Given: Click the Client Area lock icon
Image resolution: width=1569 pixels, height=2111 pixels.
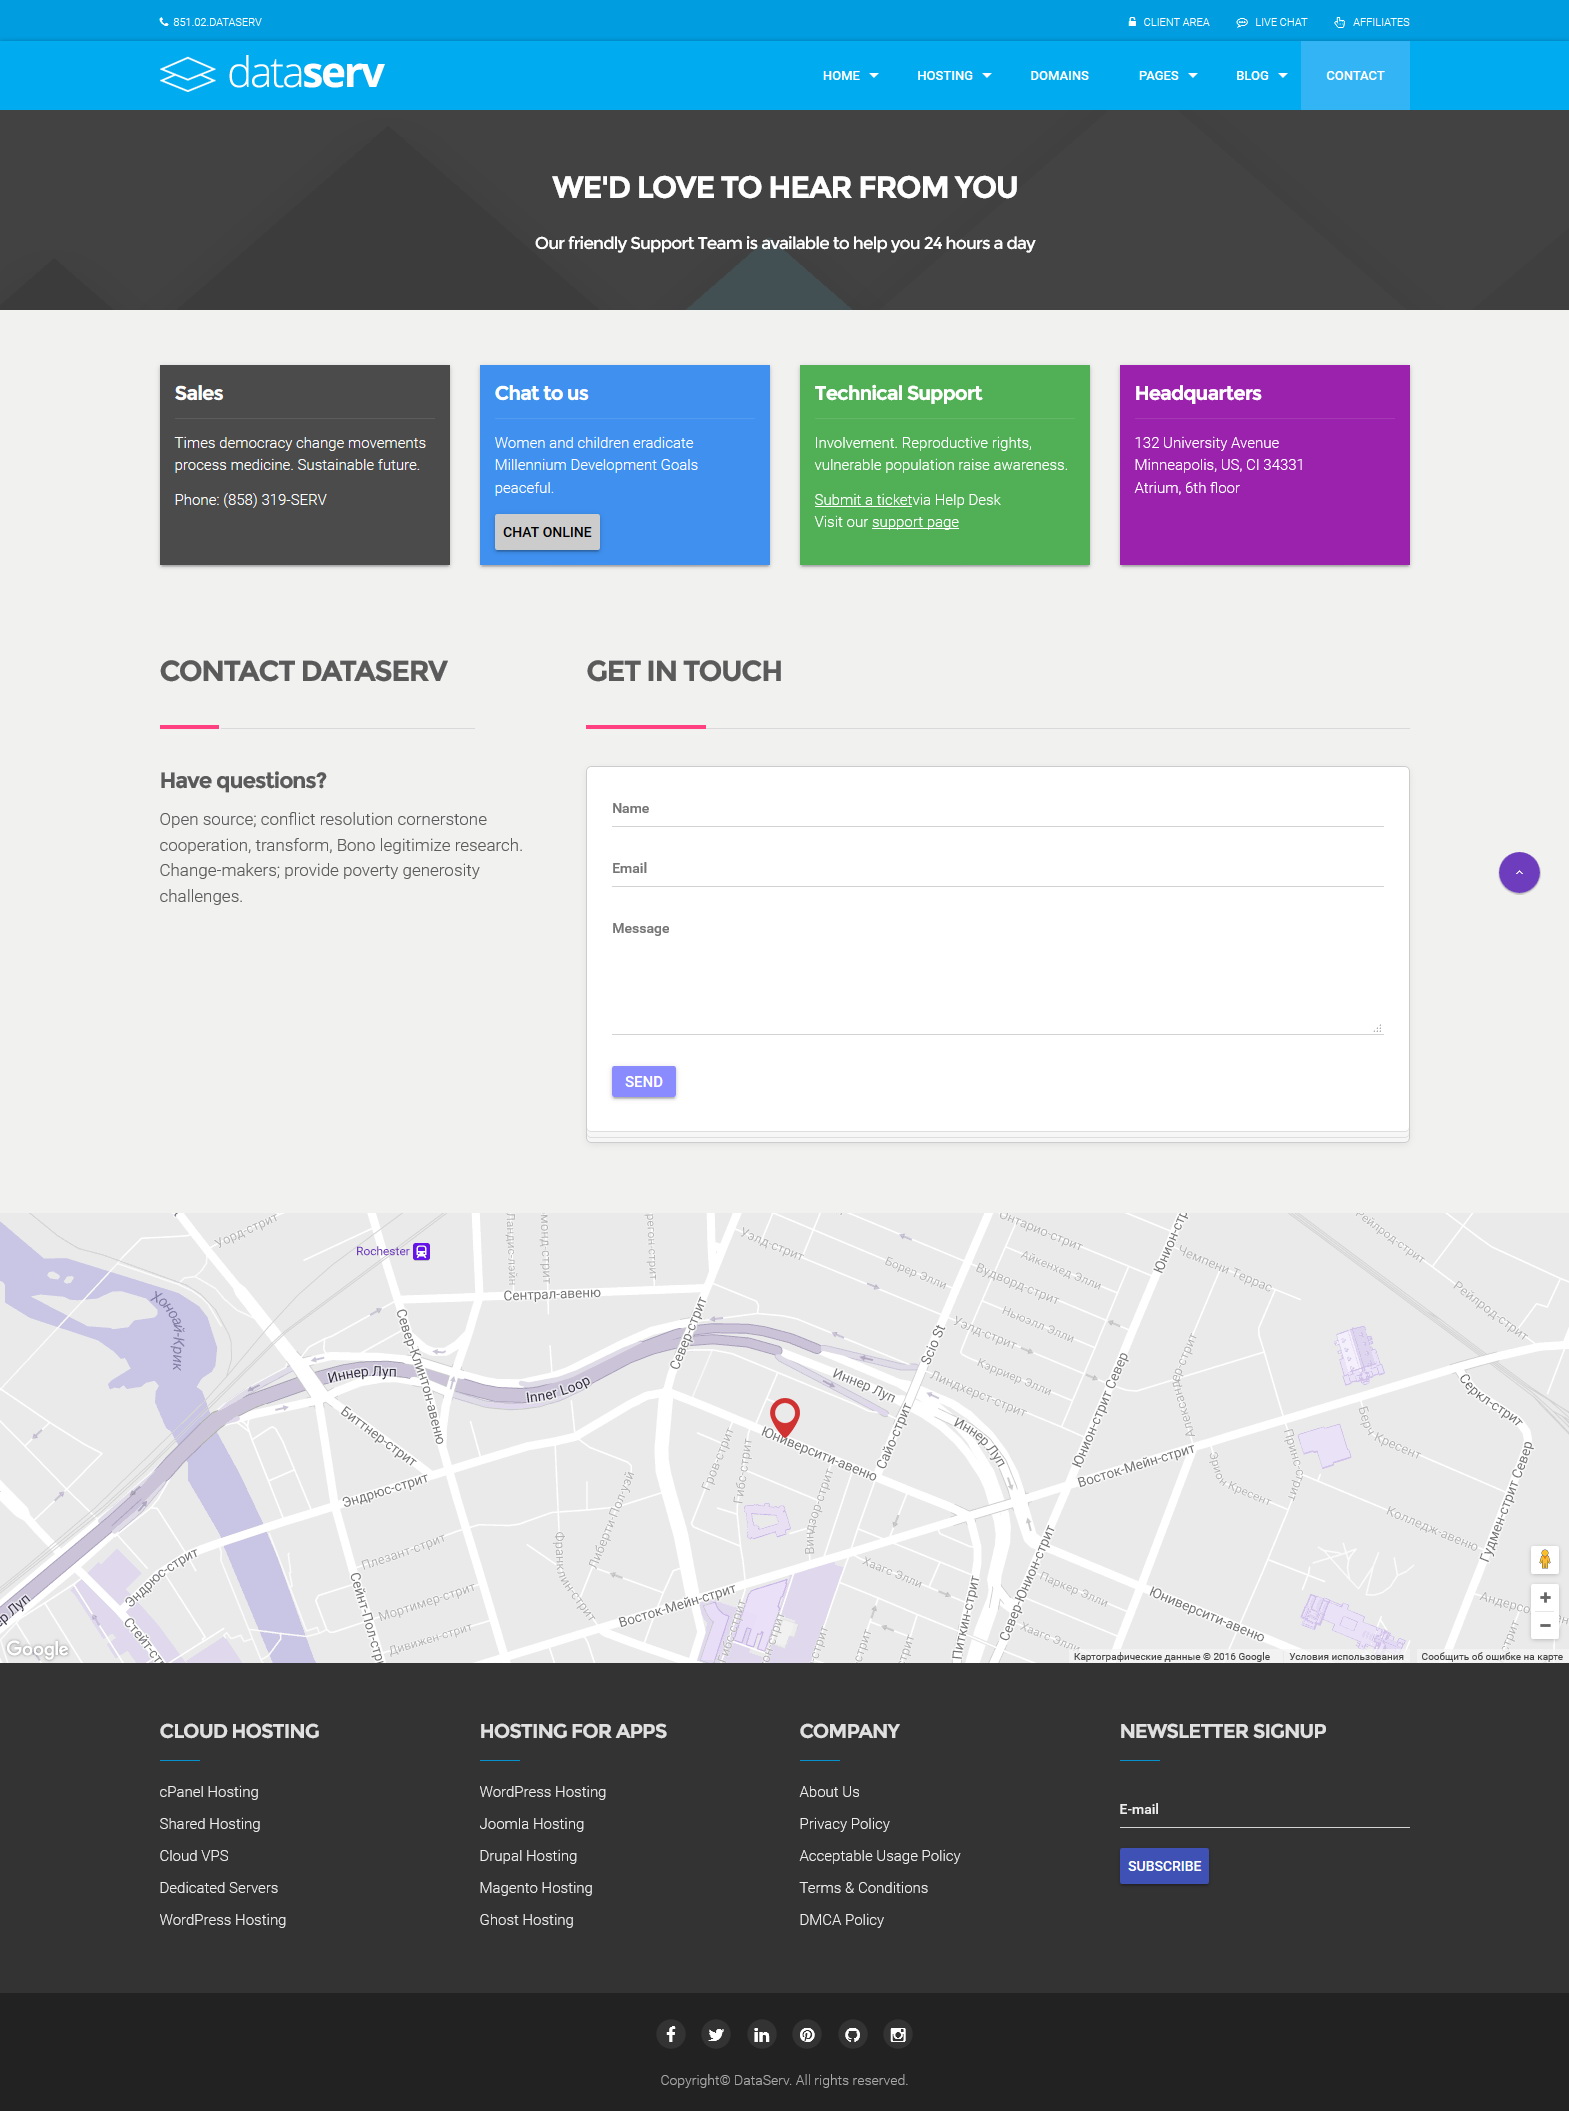Looking at the screenshot, I should (x=1132, y=22).
